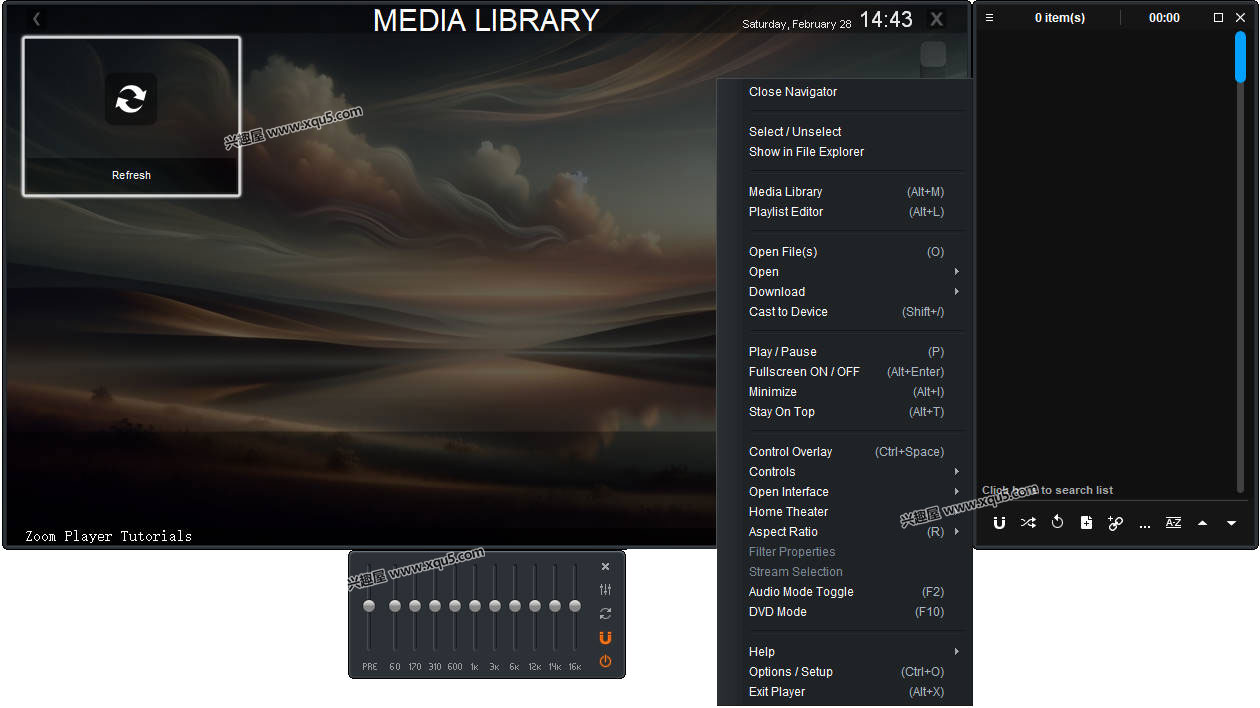Viewport: 1260px width, 708px height.
Task: Open Options / Setup
Action: click(x=790, y=671)
